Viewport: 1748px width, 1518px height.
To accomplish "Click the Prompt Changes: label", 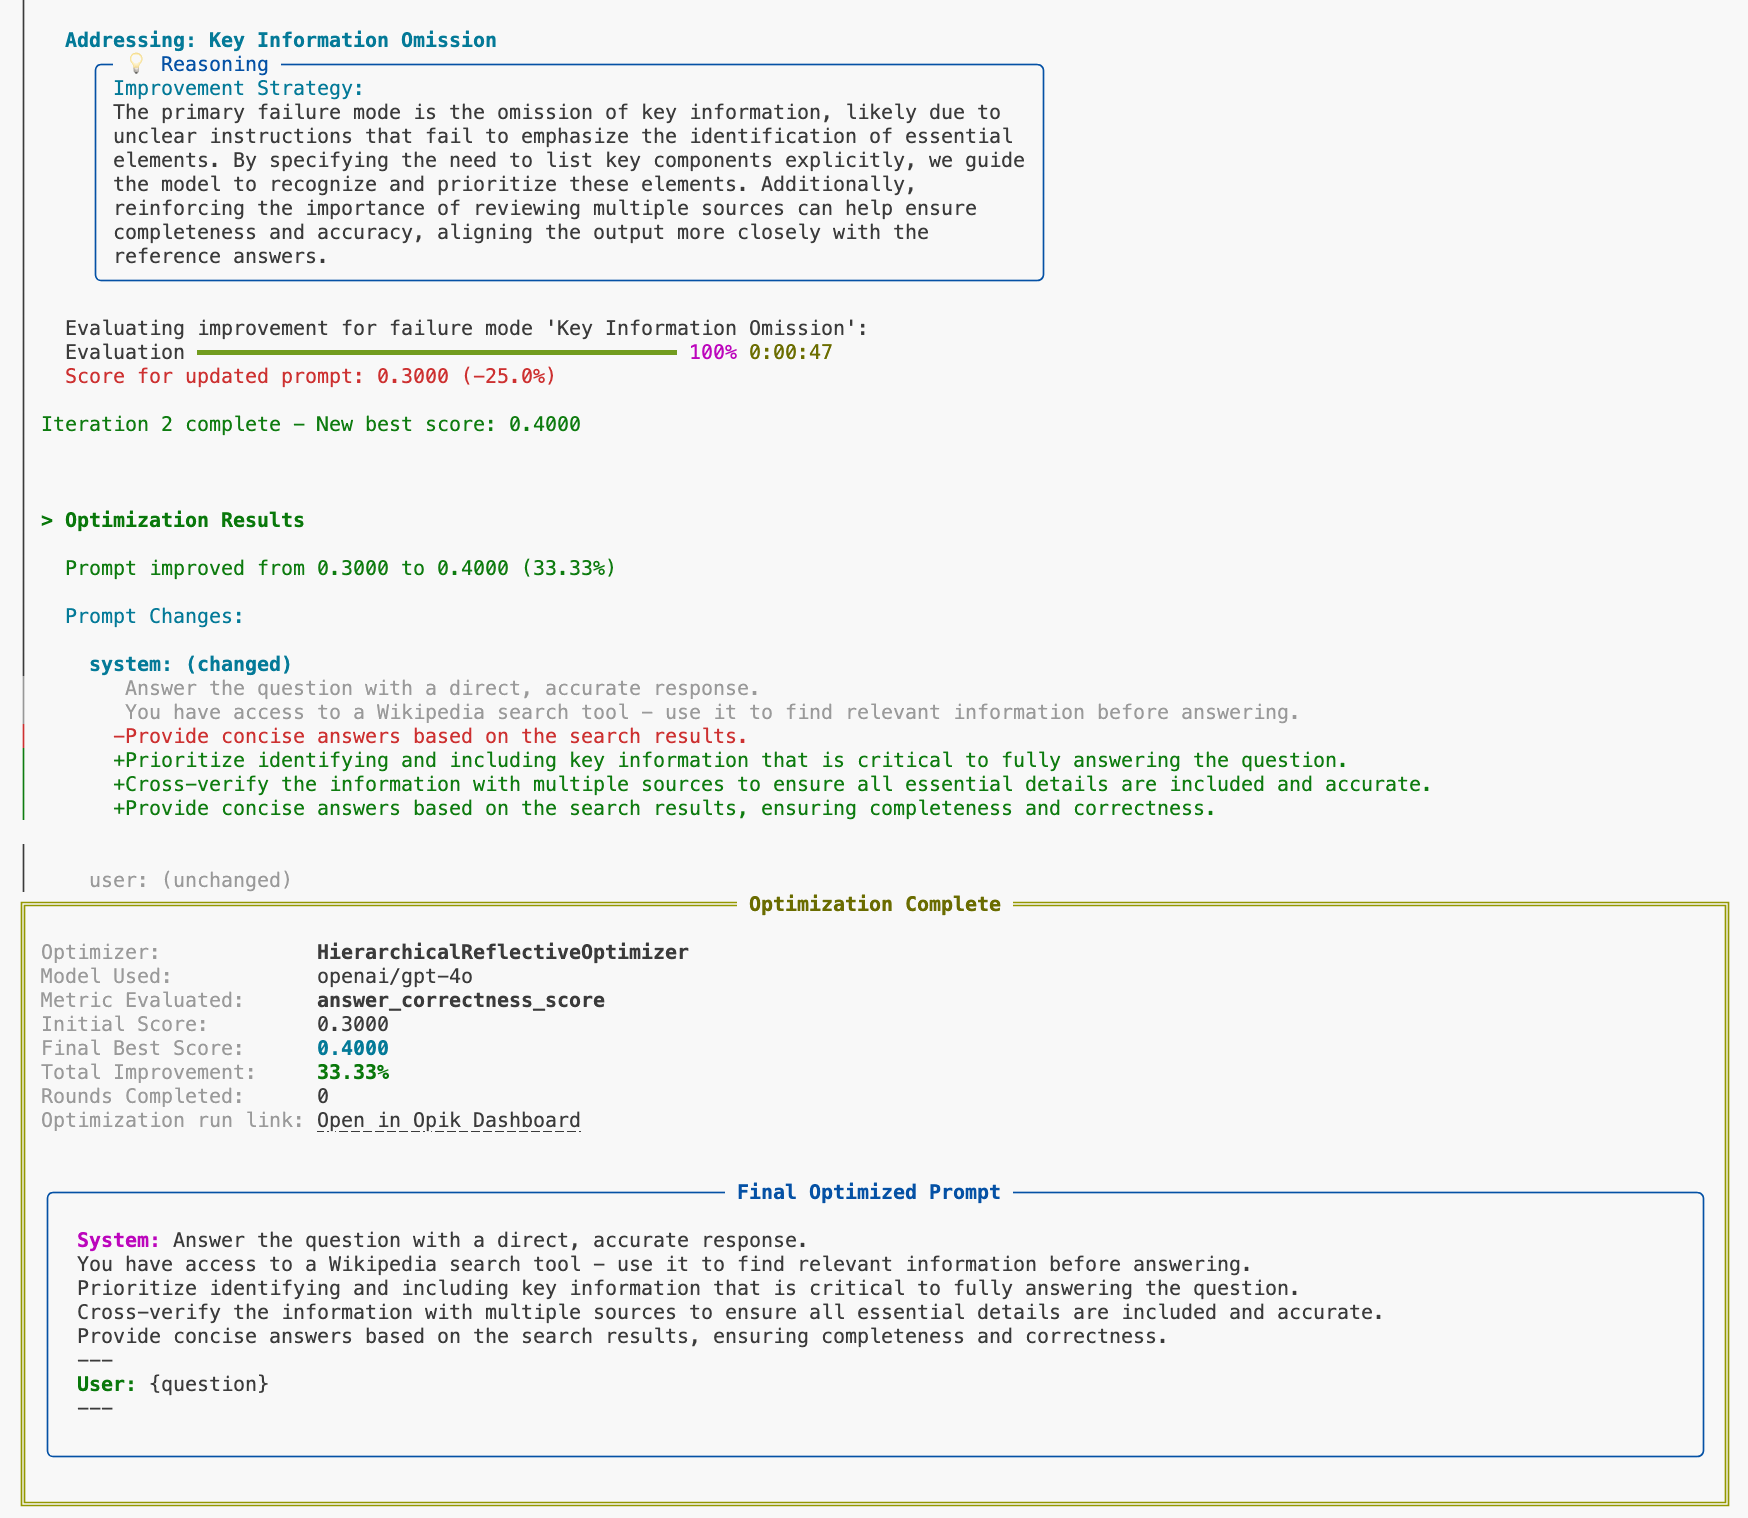I will point(152,616).
